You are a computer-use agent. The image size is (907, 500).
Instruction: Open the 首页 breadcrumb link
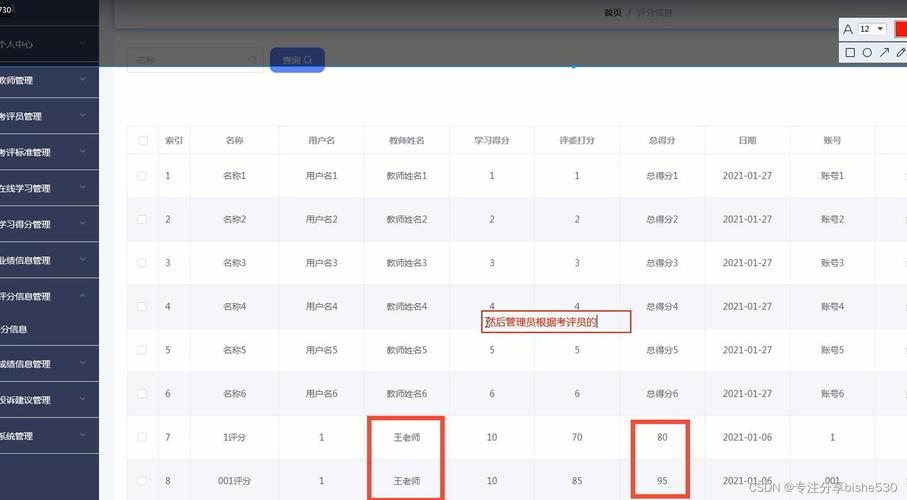tap(613, 12)
